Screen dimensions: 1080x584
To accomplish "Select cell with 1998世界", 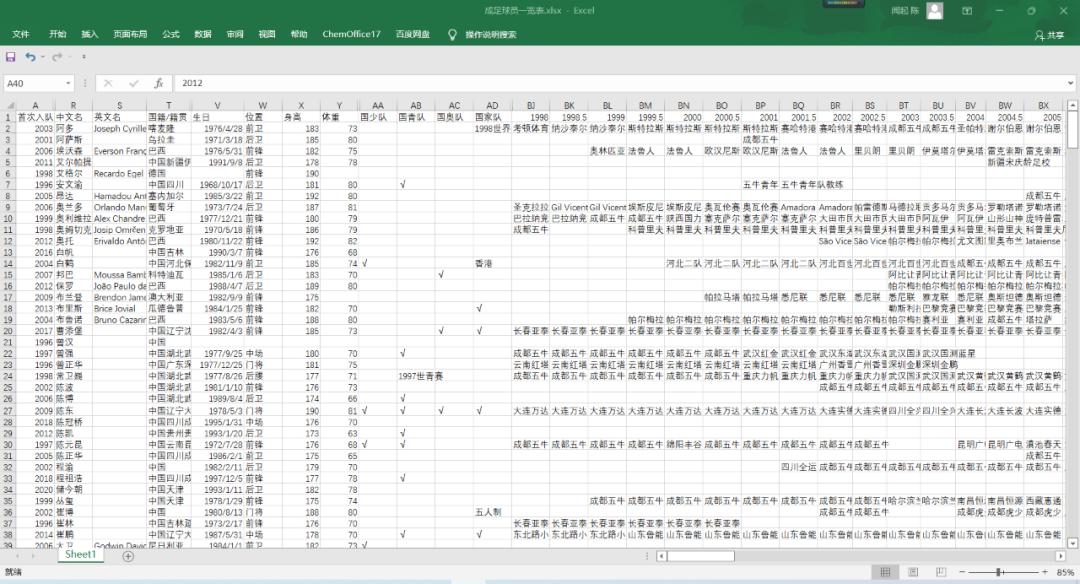I will 492,129.
